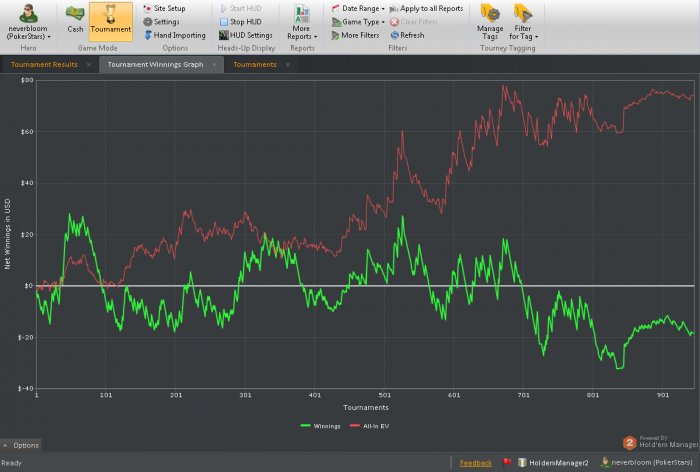Open Filter for Tag dropdown
Screen dimensions: 700x472
pyautogui.click(x=522, y=22)
